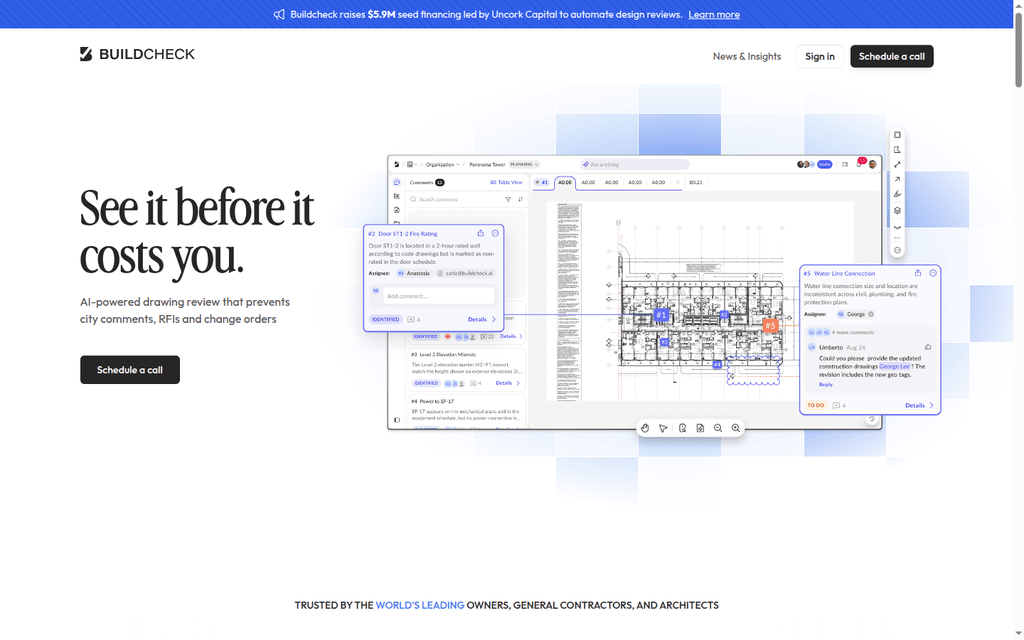Click the megaphone icon in announcement banner
Image resolution: width=1024 pixels, height=640 pixels.
[x=279, y=14]
